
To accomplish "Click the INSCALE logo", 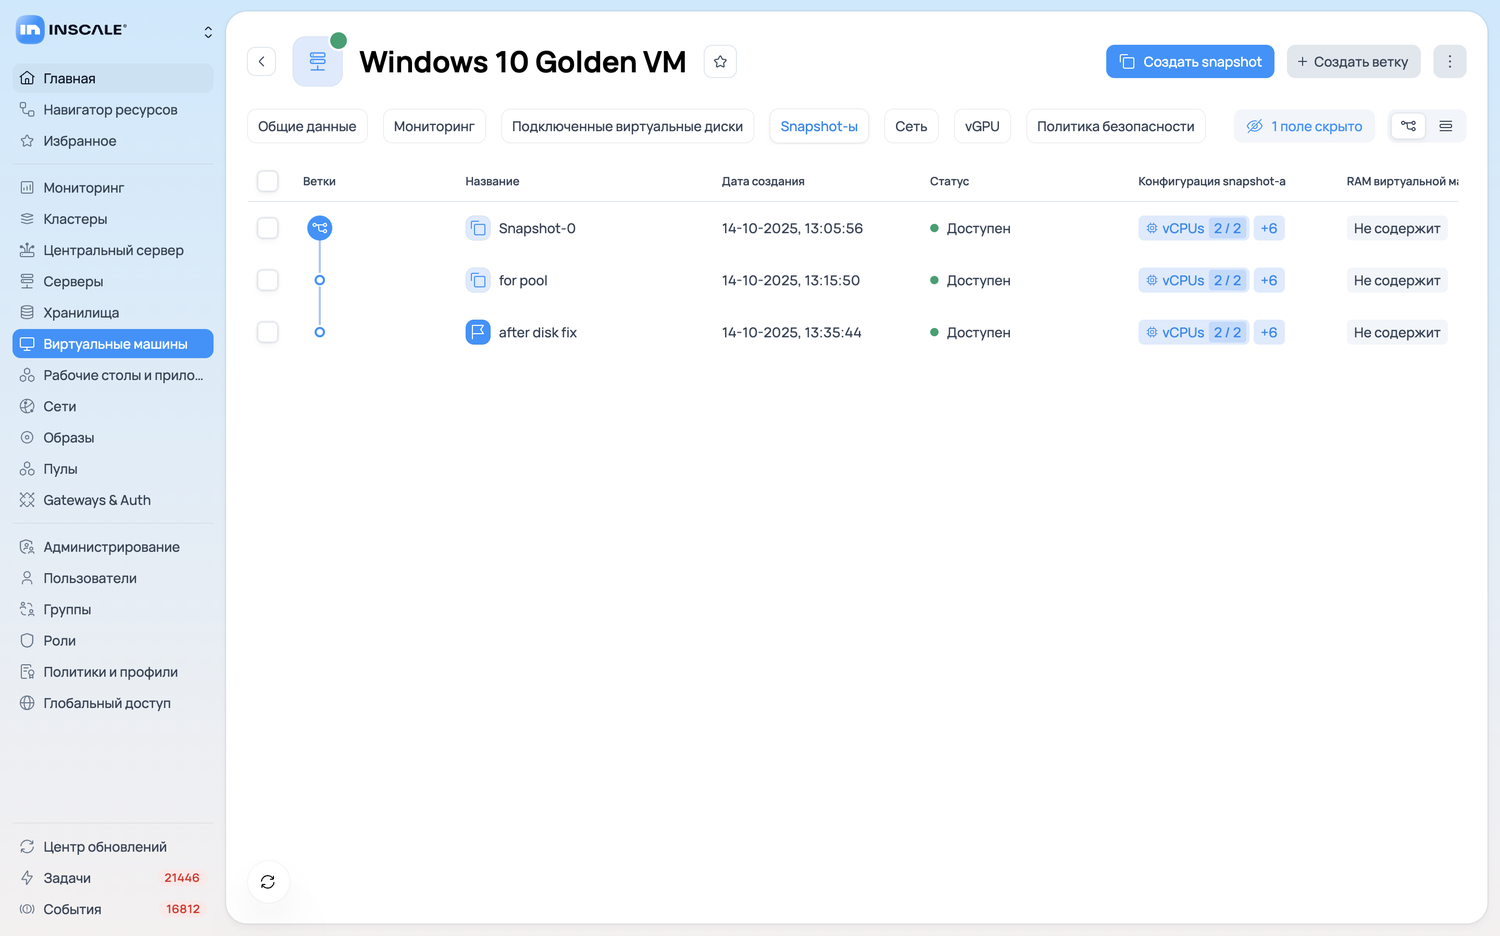I will (x=72, y=30).
